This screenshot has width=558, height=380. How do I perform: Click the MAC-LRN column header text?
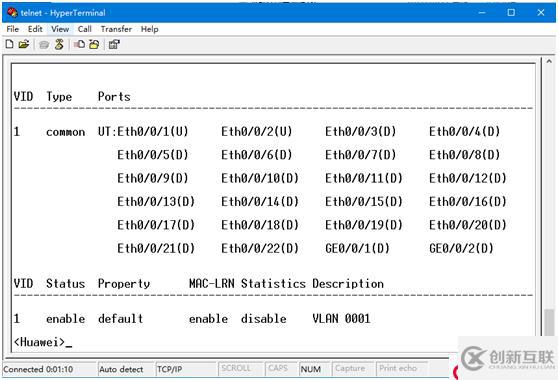[211, 284]
